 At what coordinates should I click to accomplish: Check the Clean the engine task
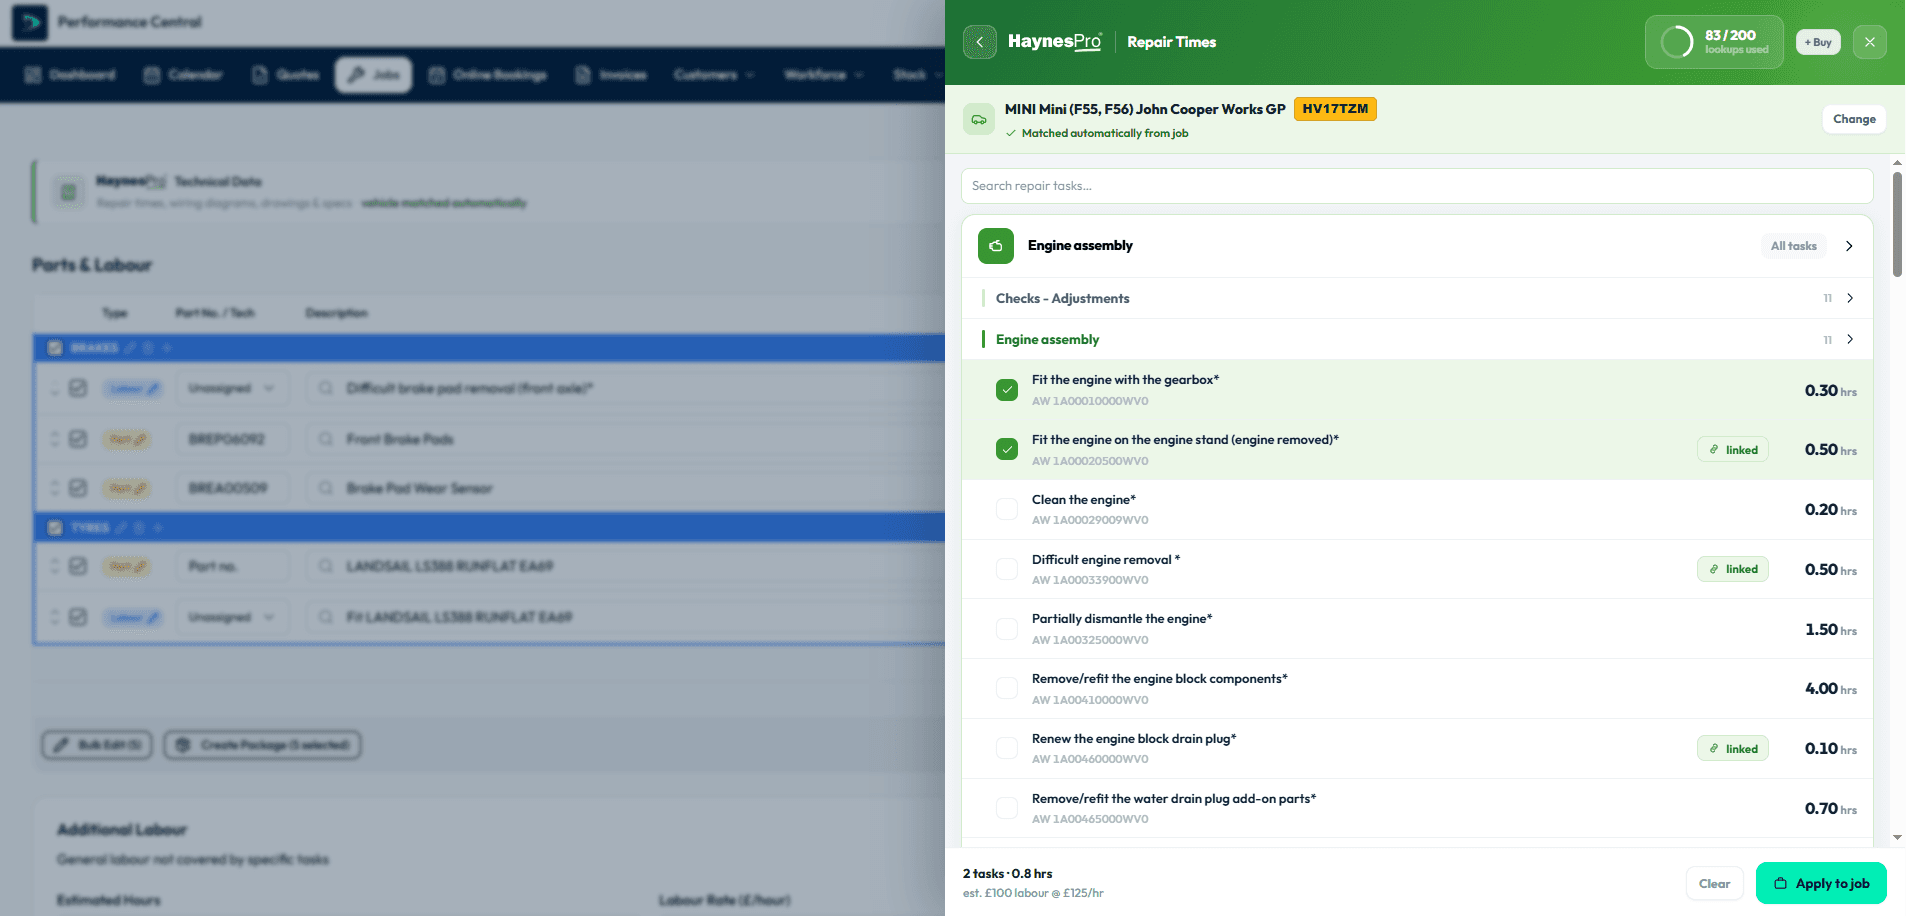pyautogui.click(x=1007, y=509)
